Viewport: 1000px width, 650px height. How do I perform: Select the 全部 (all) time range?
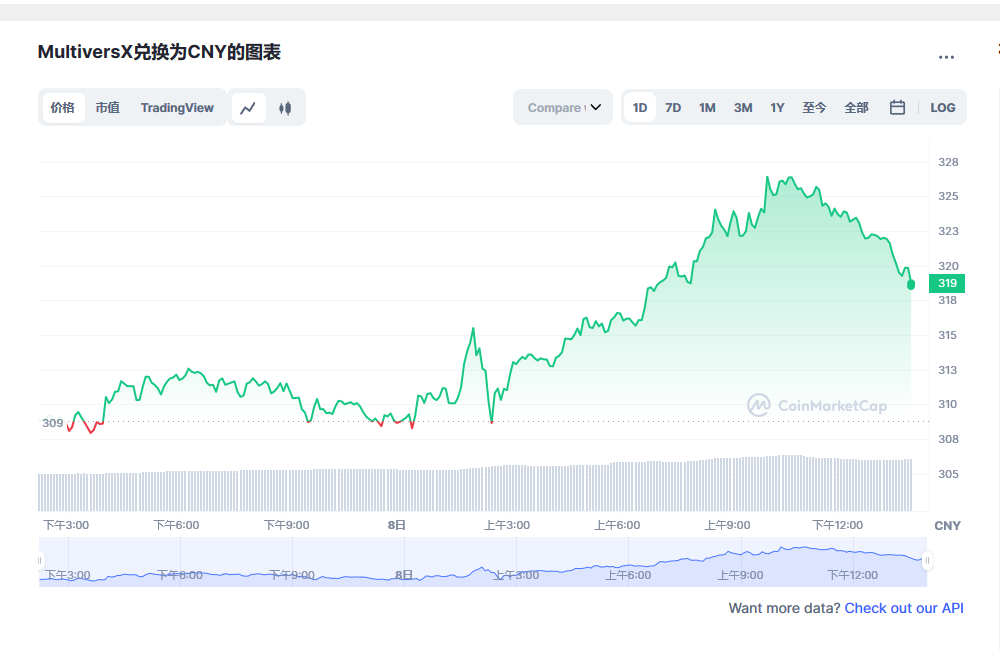(856, 108)
